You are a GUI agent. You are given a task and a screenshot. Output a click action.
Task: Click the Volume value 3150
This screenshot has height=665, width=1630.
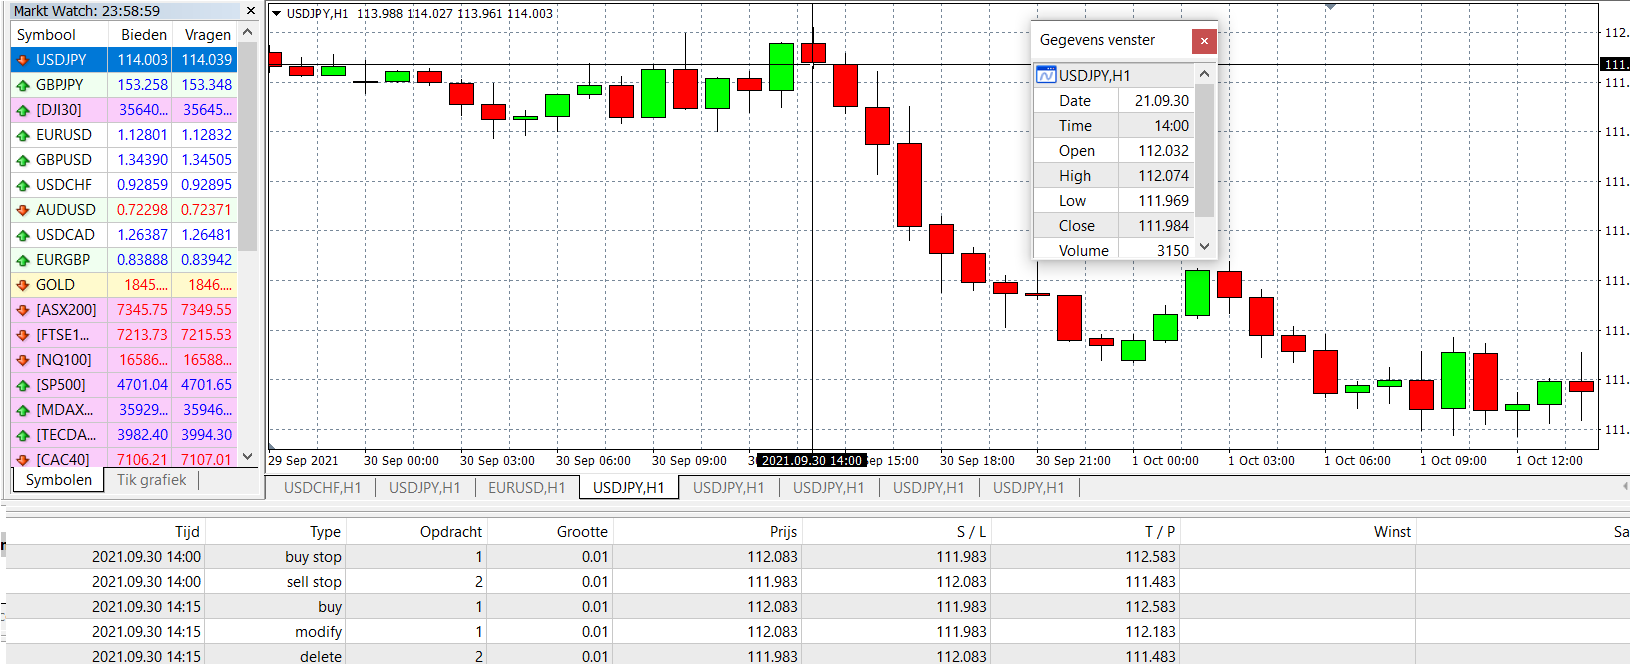1173,251
